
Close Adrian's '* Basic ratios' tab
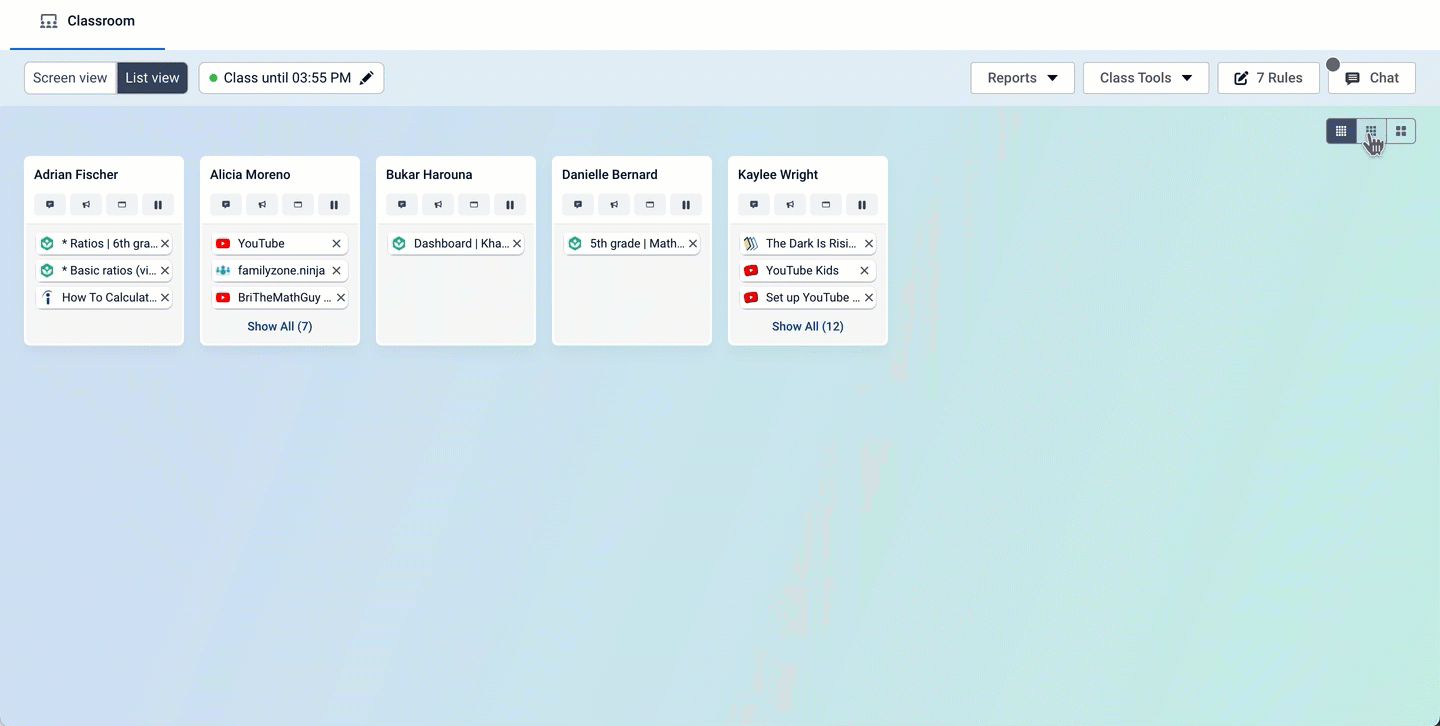165,270
